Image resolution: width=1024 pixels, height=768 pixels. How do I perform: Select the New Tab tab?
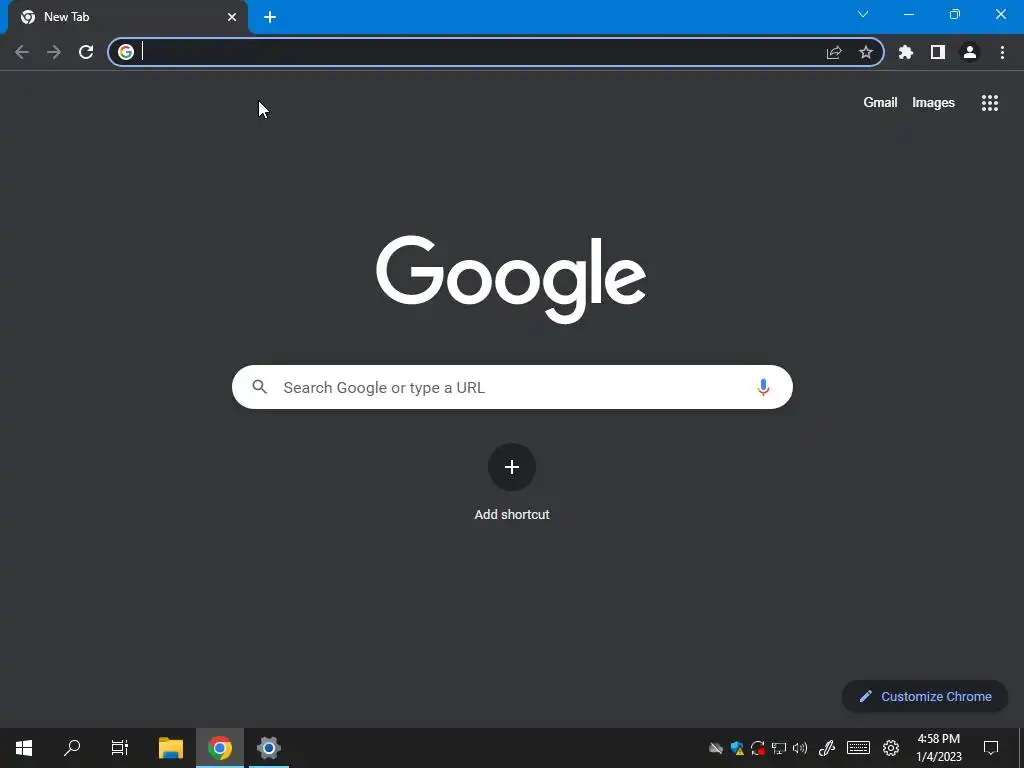tap(128, 17)
